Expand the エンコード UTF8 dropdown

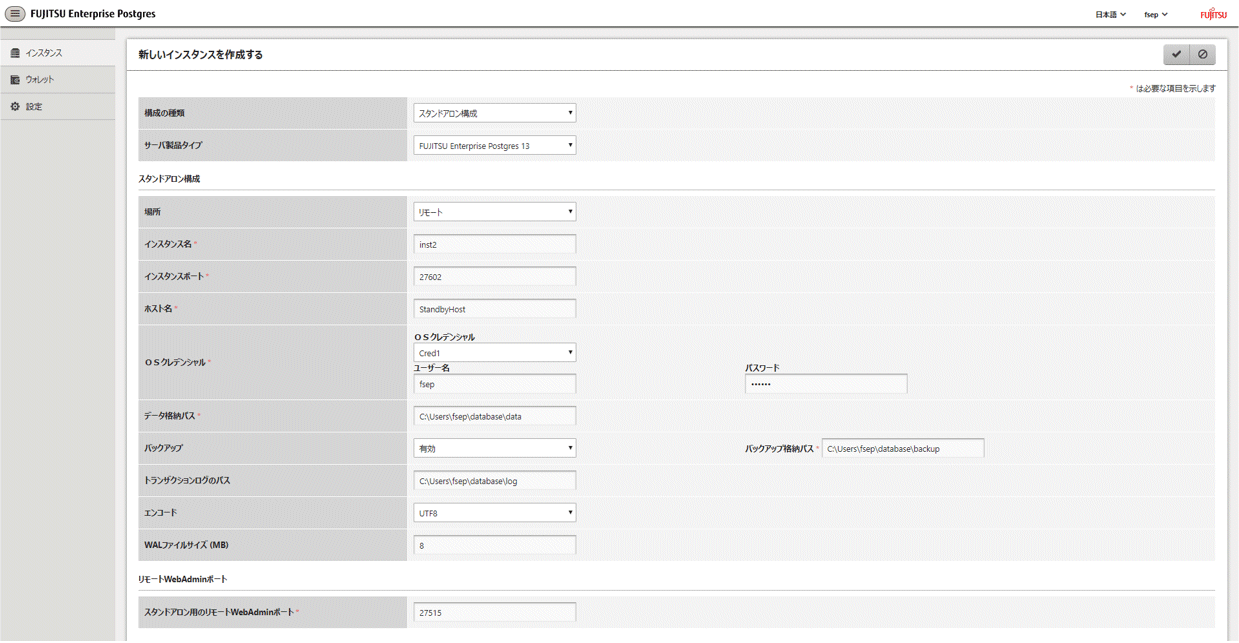coord(495,513)
